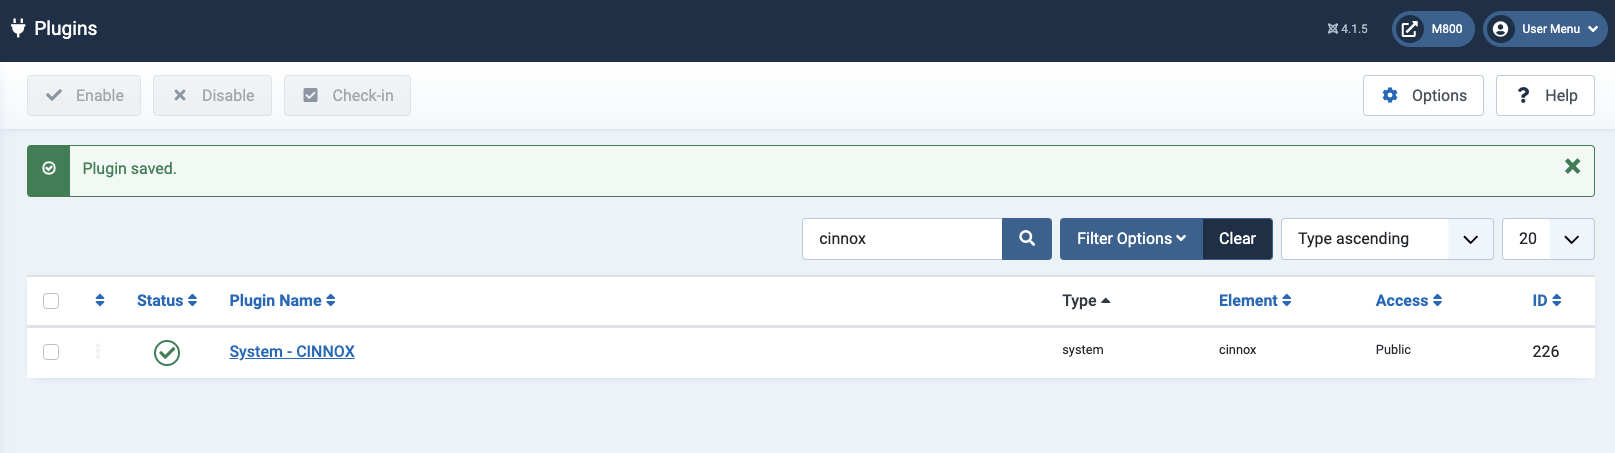Click the Joomla version 4.1.5 icon
Screen dimensions: 1615x453
[1333, 29]
